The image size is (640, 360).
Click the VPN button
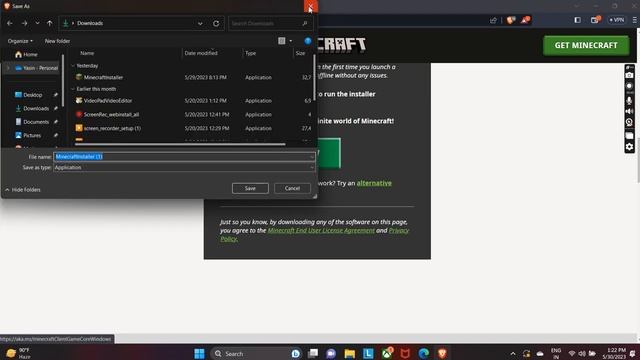(x=616, y=20)
